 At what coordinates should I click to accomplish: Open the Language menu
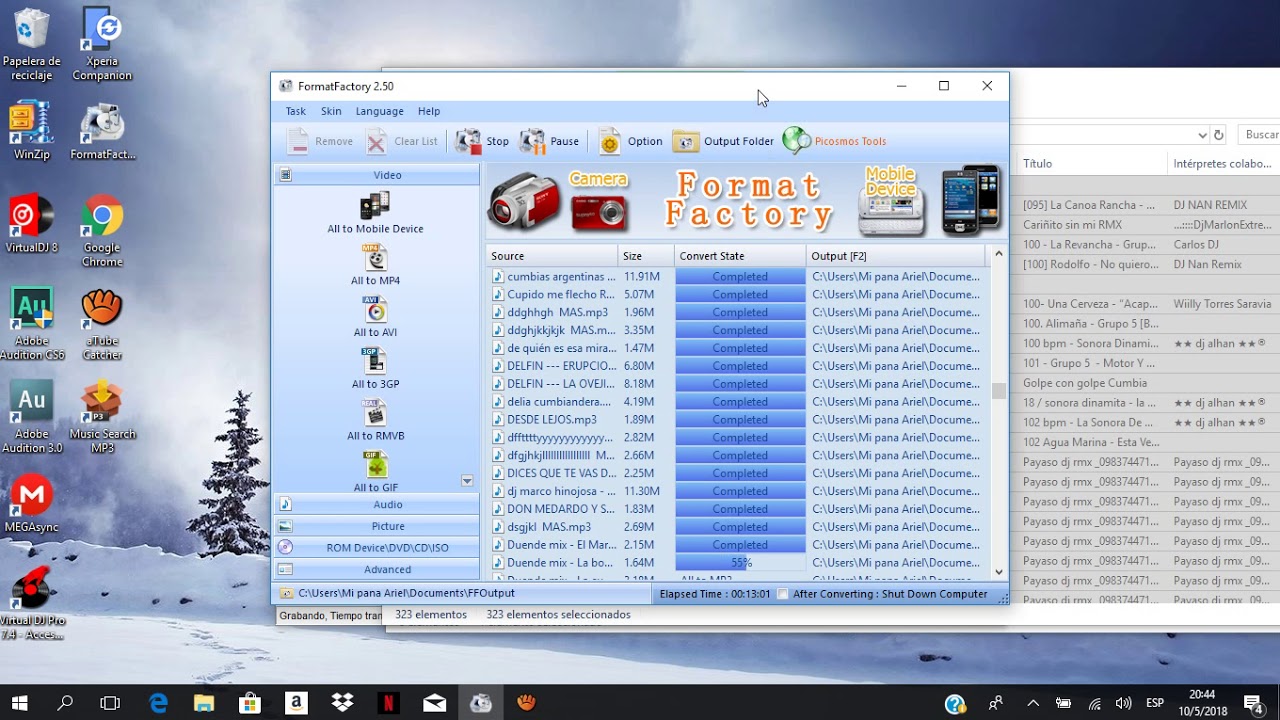(380, 111)
